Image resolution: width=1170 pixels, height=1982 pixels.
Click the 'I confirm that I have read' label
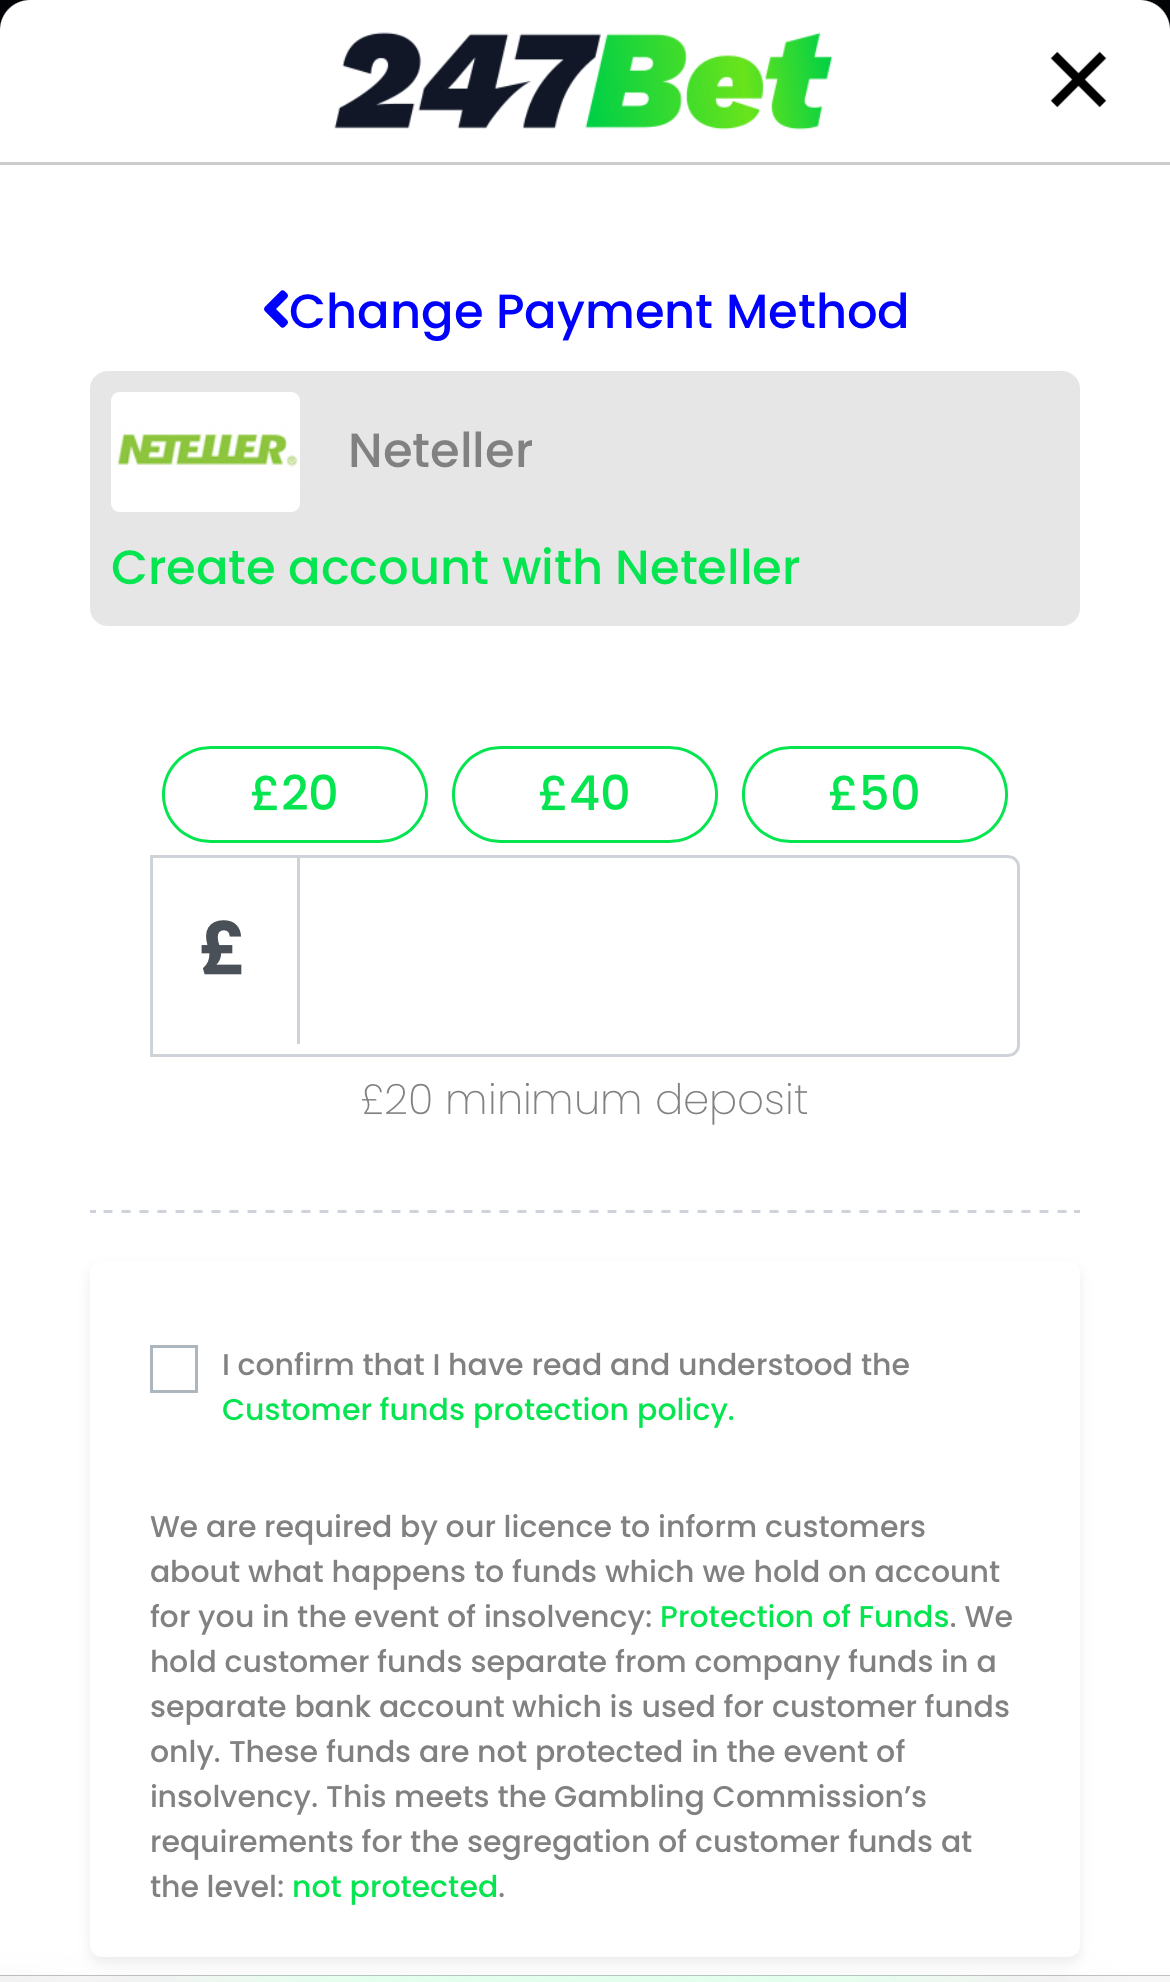click(x=565, y=1365)
